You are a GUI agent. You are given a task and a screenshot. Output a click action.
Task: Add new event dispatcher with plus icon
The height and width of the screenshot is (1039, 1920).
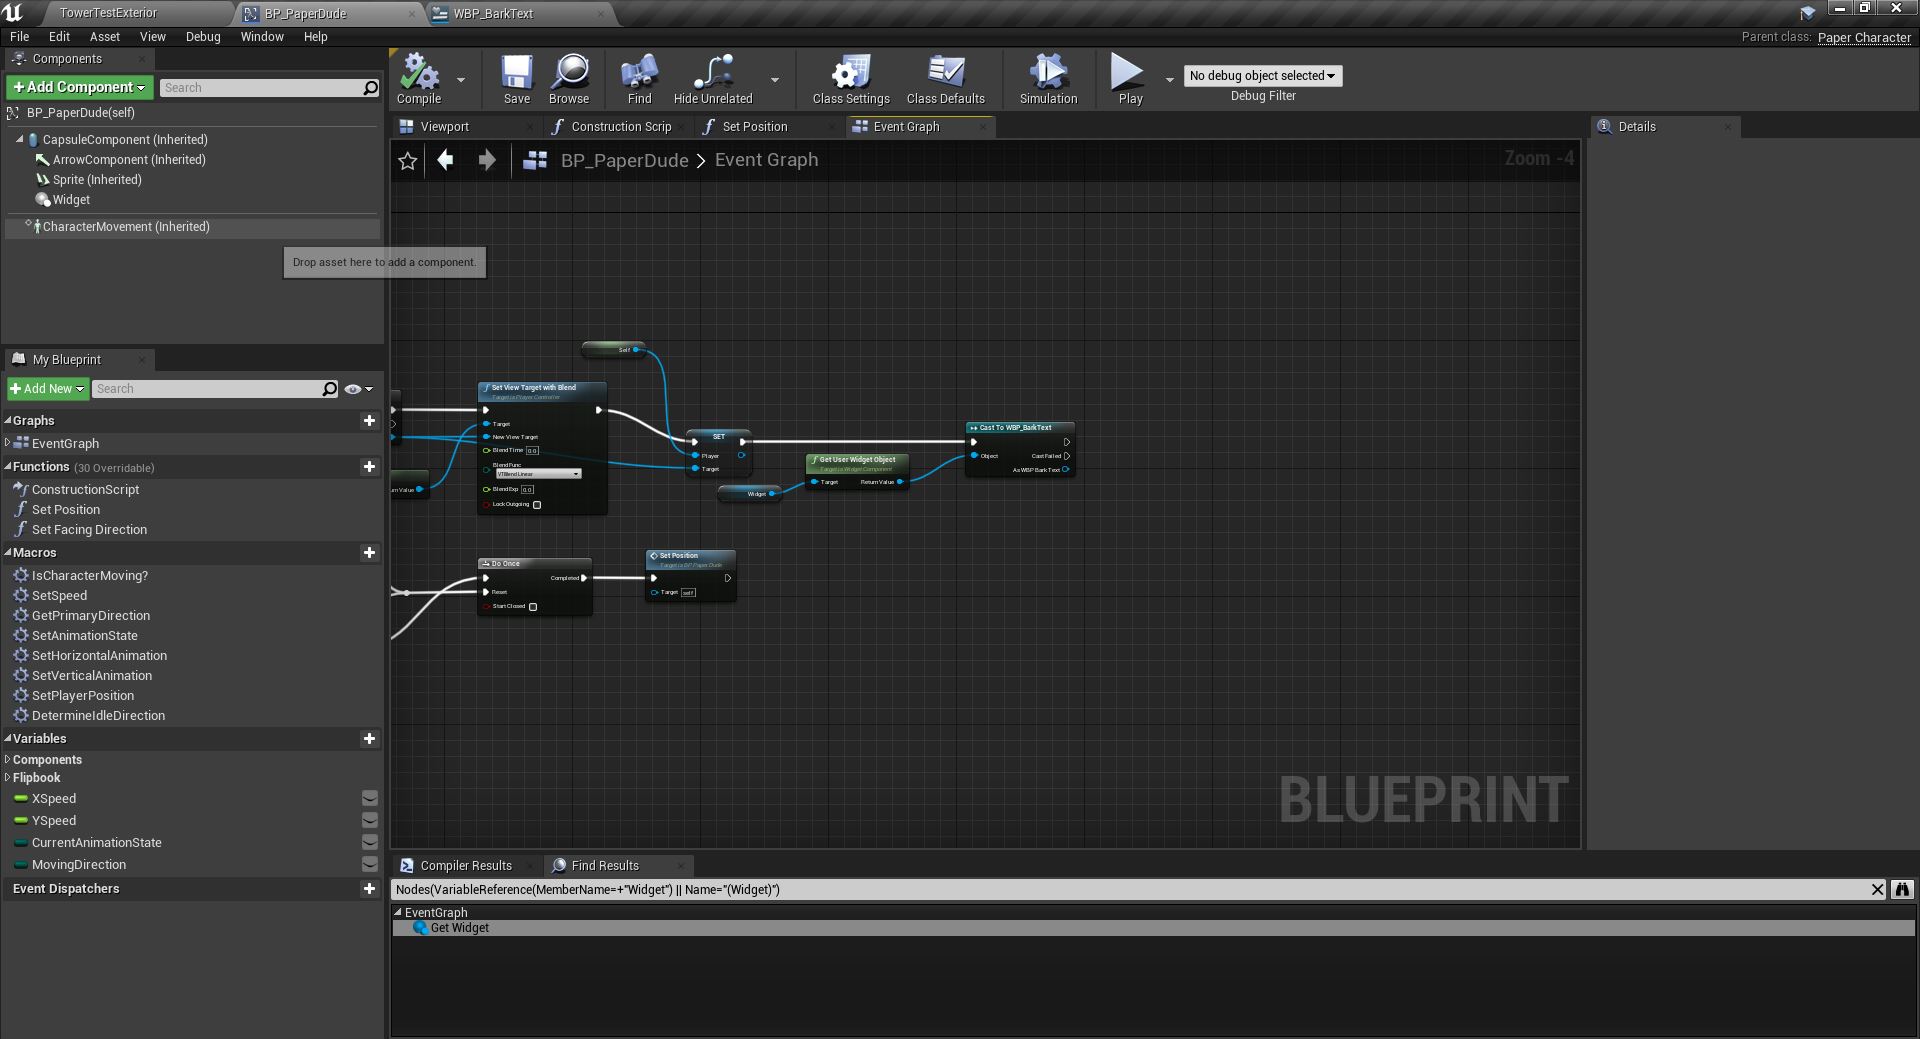pos(369,889)
